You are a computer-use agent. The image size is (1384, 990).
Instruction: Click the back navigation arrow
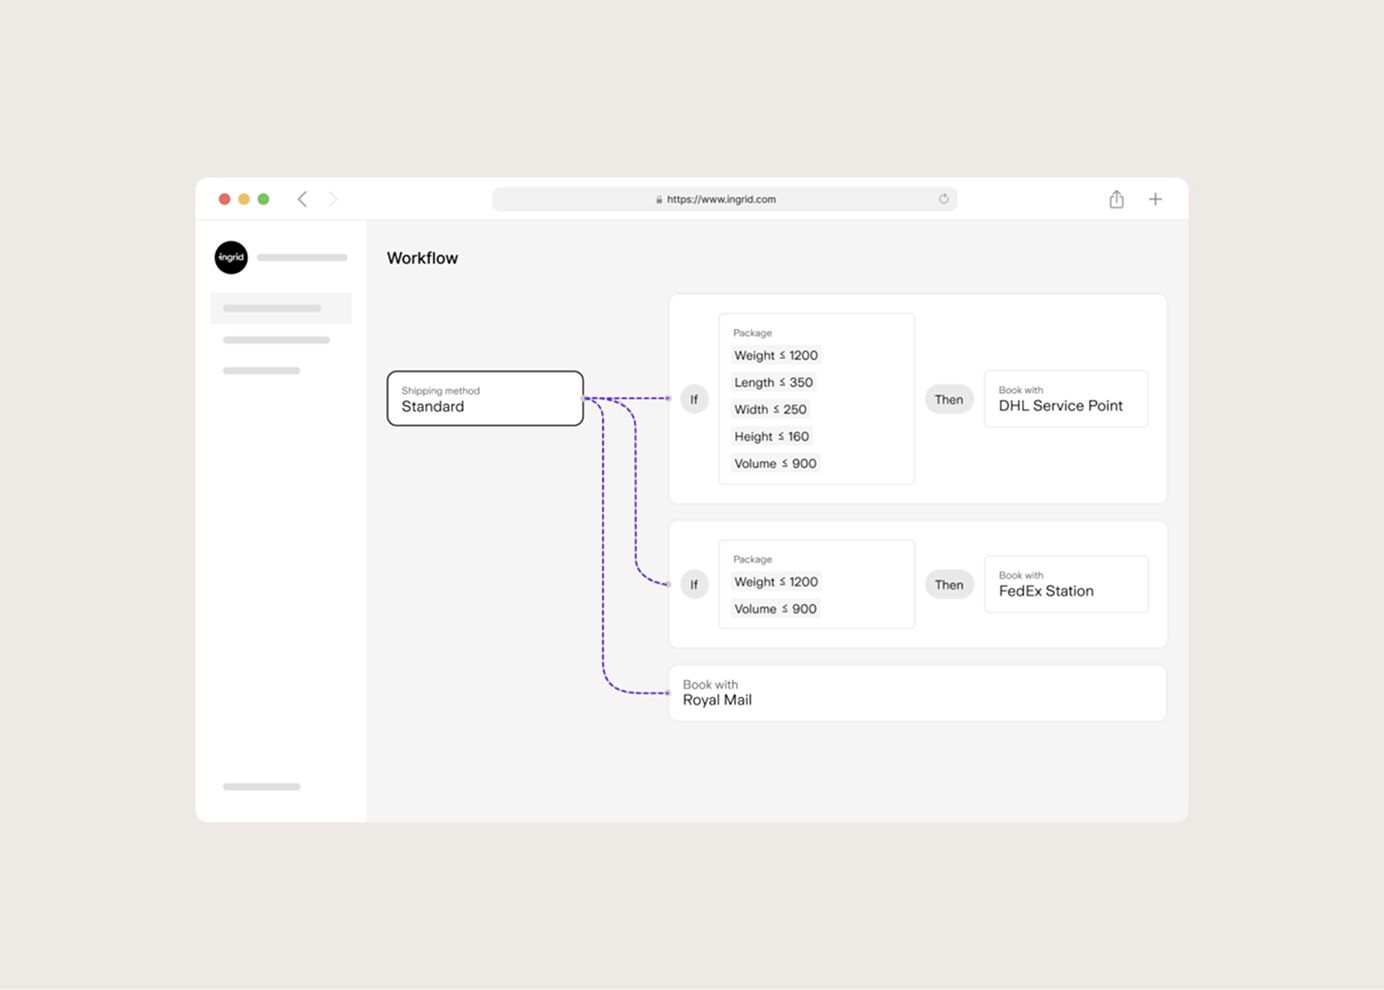[302, 199]
